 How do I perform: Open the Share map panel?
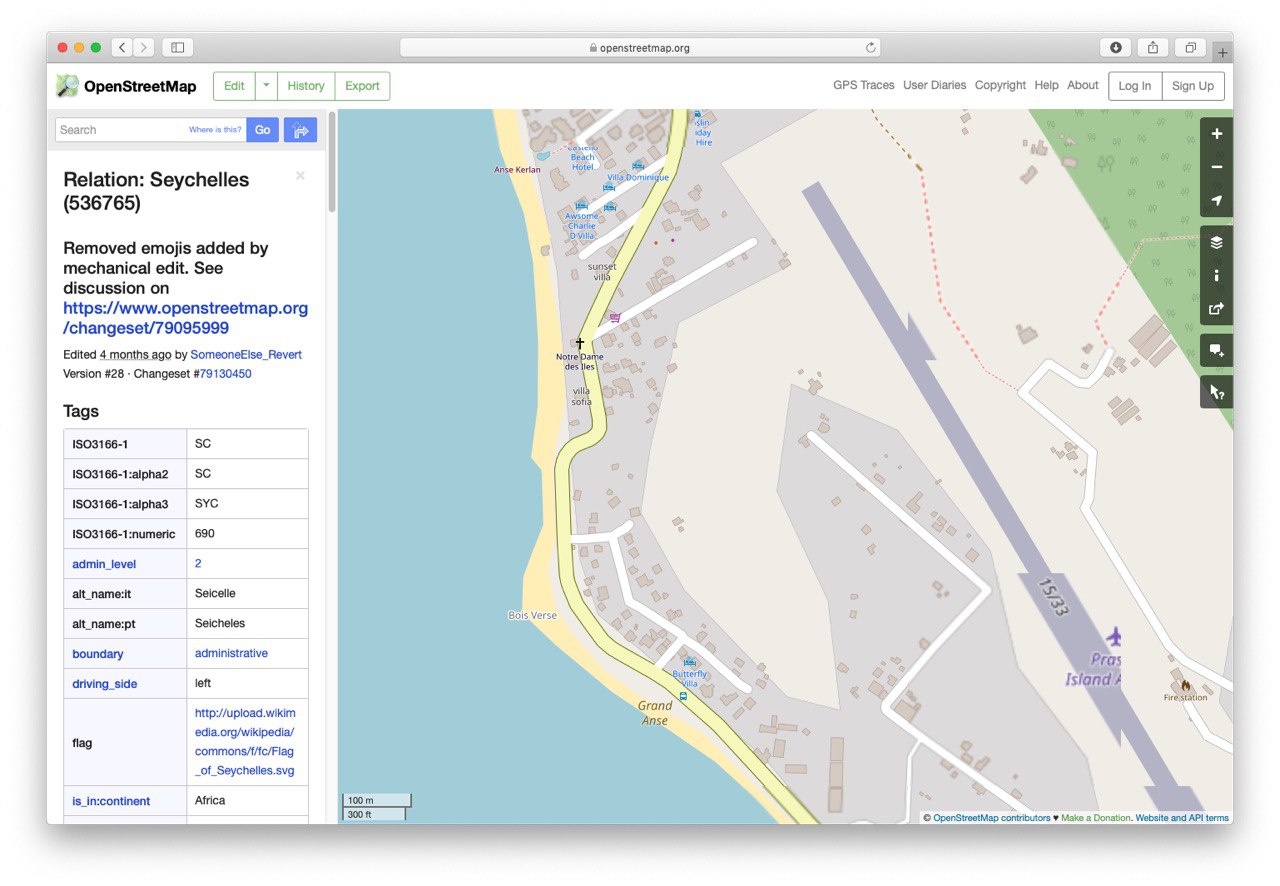[1216, 309]
